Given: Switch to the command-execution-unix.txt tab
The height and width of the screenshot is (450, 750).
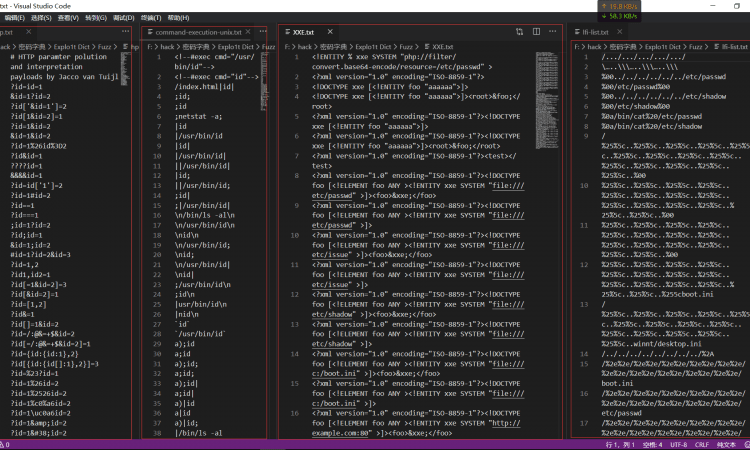Looking at the screenshot, I should click(198, 32).
